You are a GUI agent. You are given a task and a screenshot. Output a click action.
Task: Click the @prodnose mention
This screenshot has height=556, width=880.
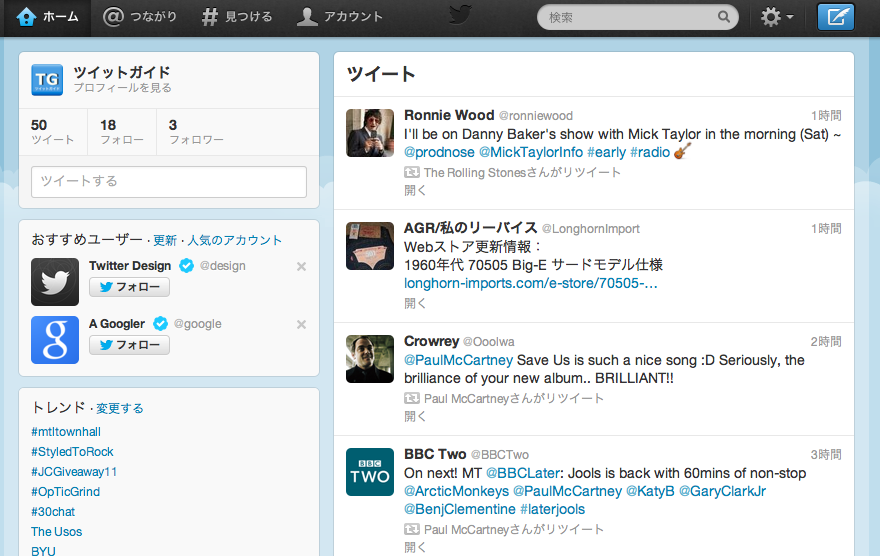[x=439, y=152]
